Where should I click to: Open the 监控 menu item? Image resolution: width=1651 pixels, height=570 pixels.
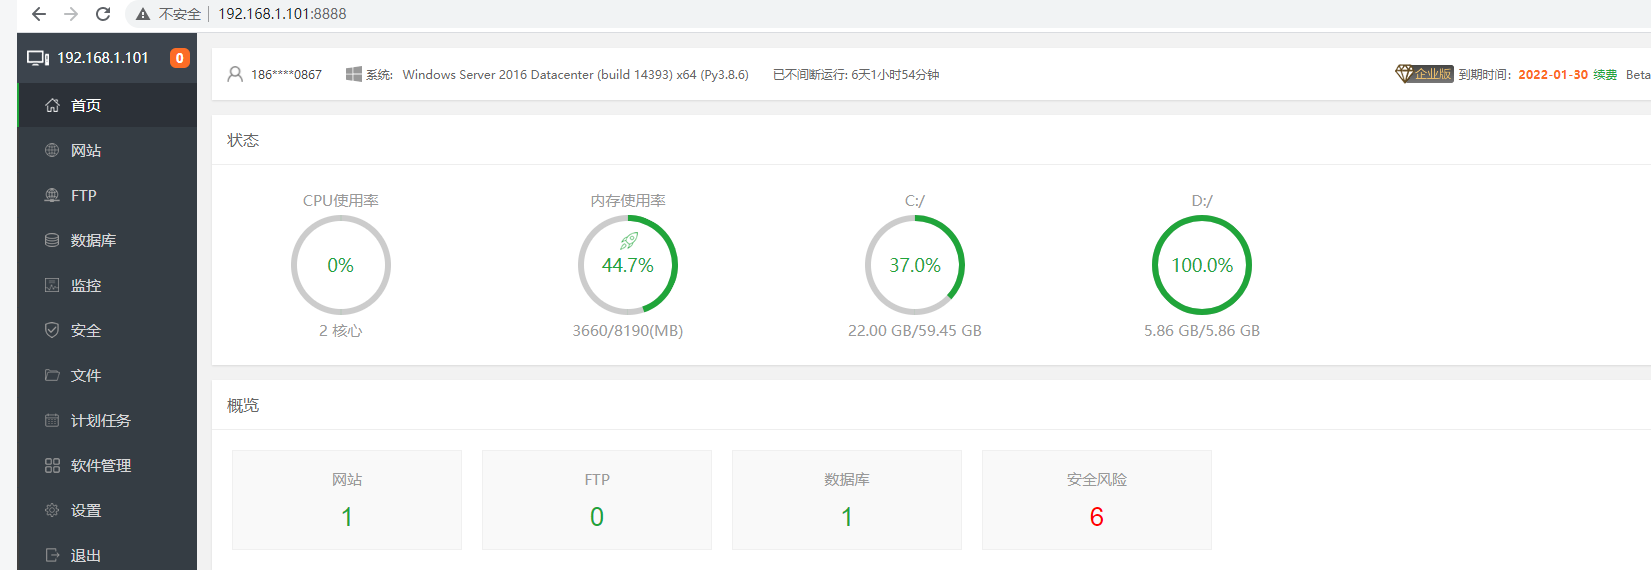[107, 285]
